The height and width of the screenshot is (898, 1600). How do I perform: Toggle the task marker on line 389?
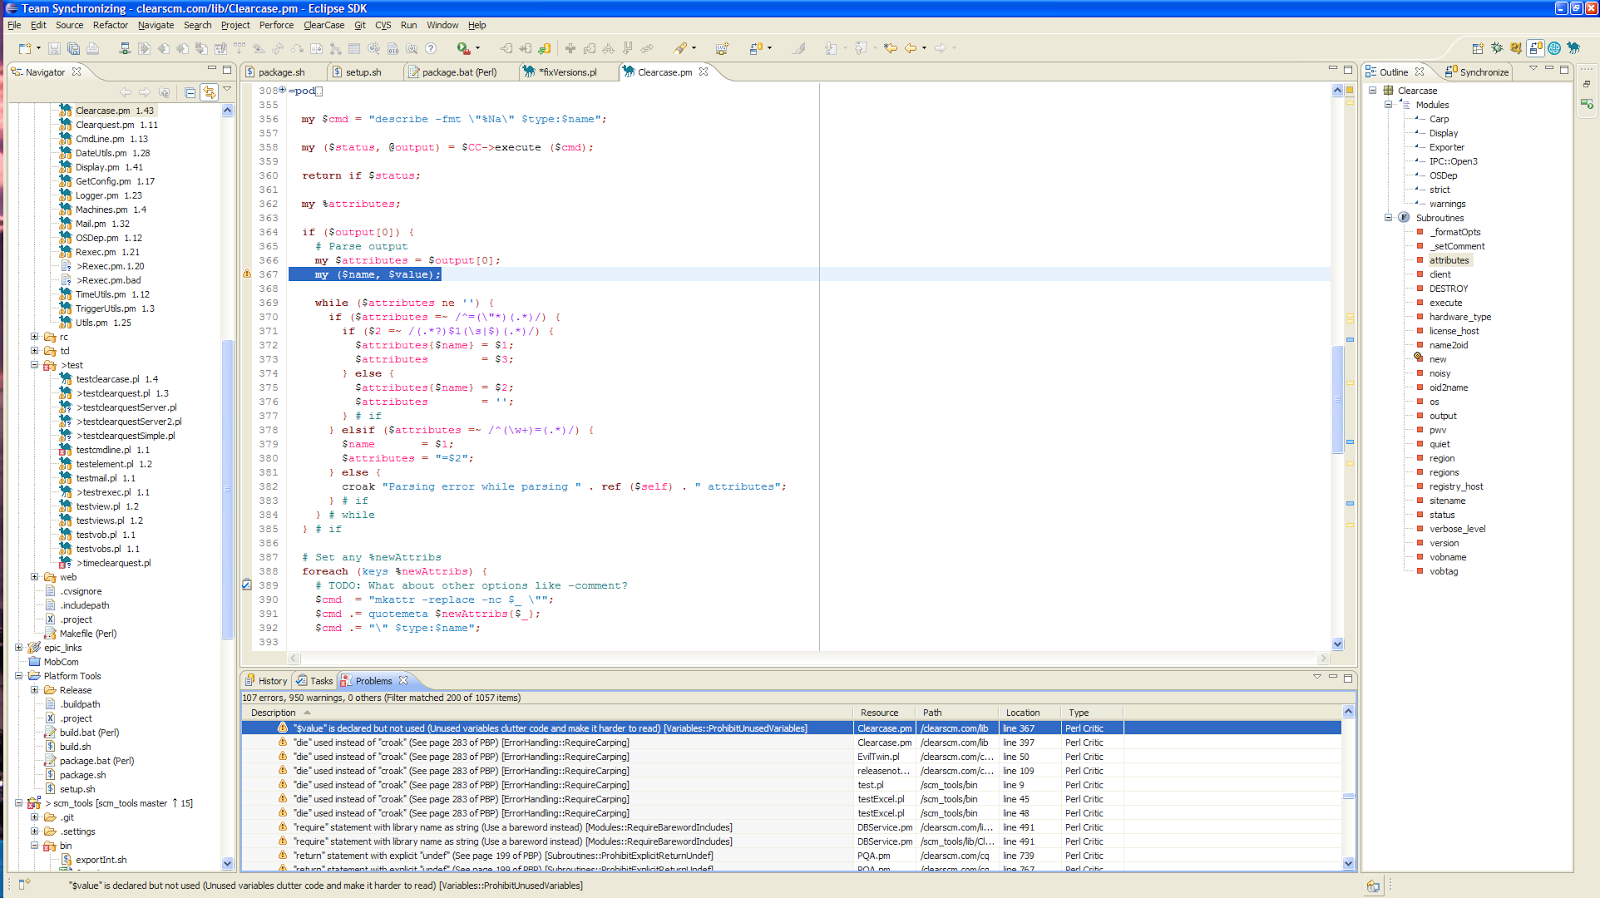(x=247, y=585)
